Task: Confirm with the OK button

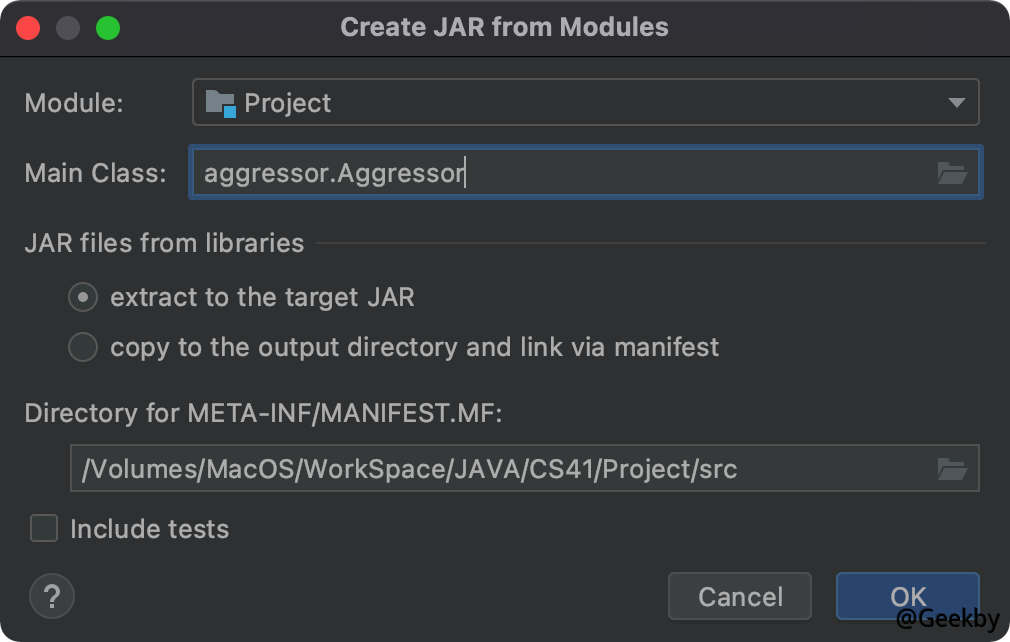Action: point(907,597)
